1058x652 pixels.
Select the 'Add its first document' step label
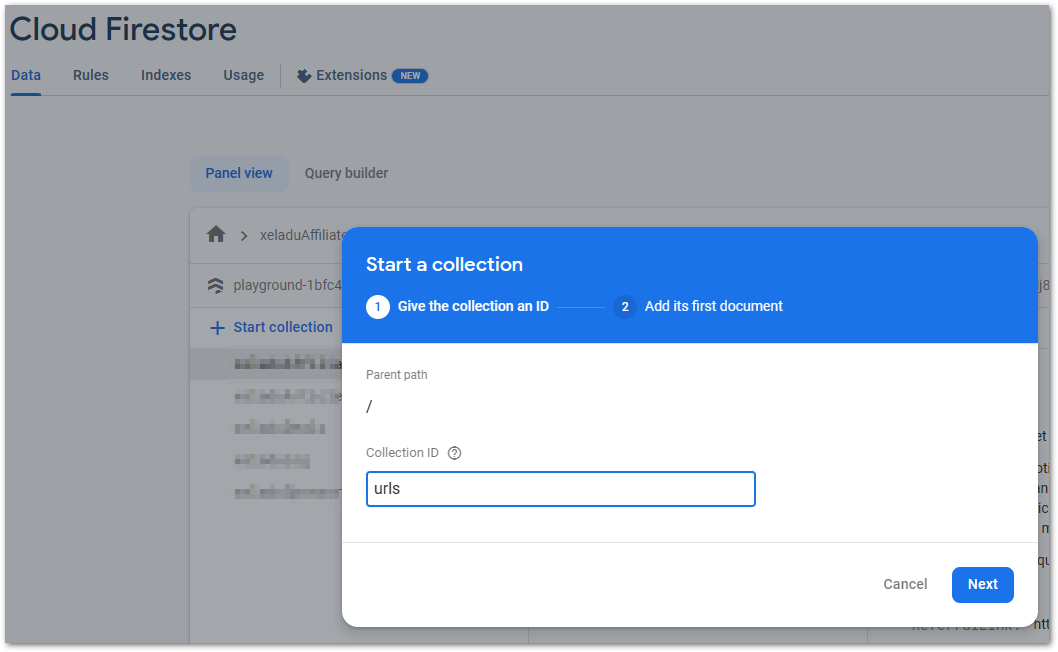tap(713, 307)
